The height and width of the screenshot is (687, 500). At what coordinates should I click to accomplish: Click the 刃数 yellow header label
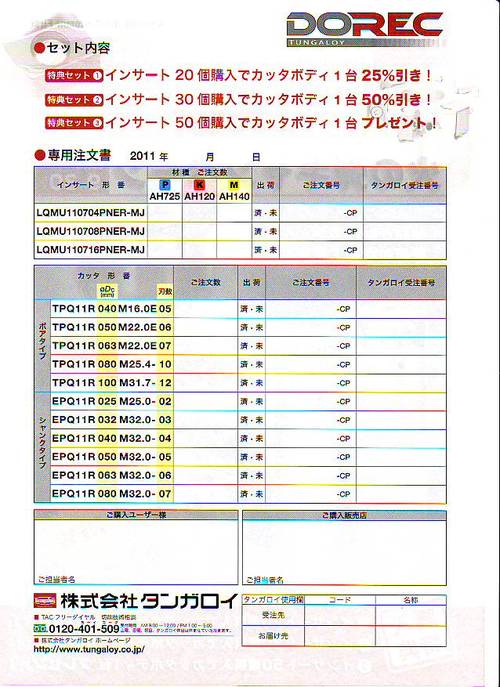click(x=165, y=291)
